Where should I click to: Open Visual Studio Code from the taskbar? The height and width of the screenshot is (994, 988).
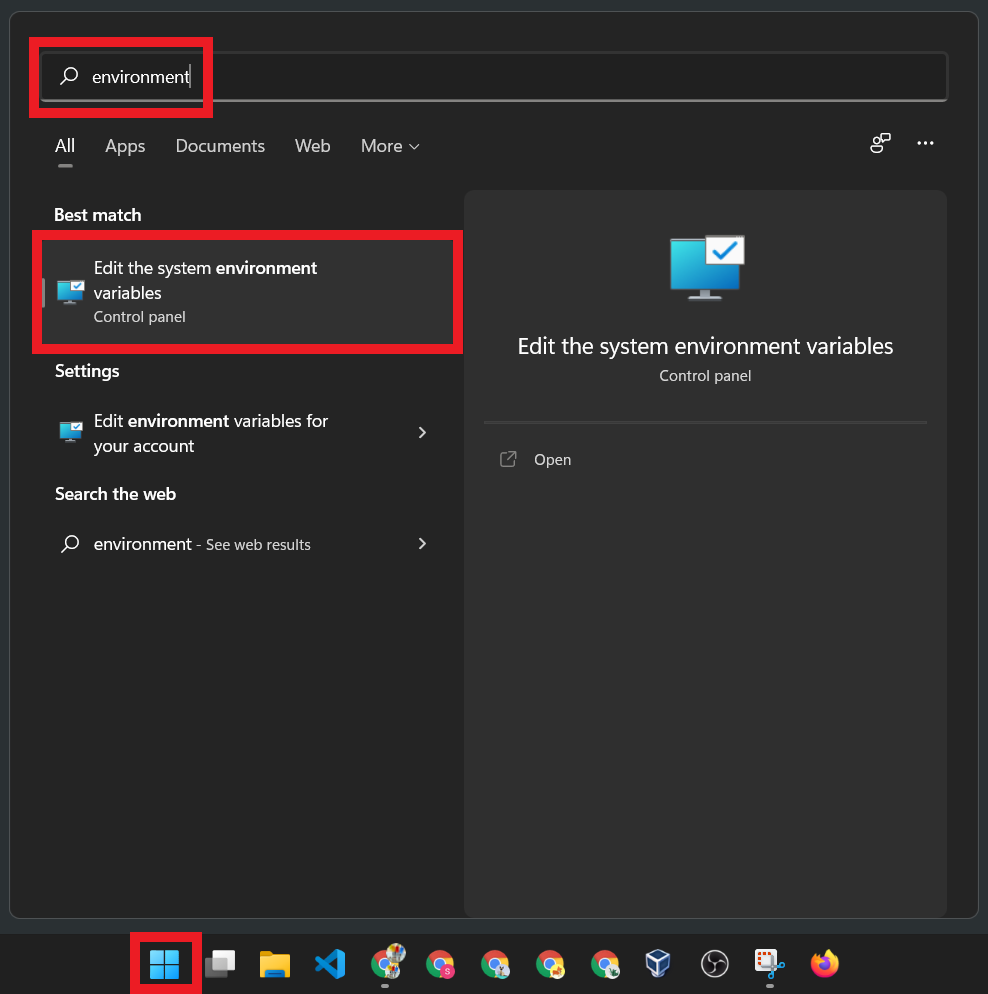click(x=330, y=964)
